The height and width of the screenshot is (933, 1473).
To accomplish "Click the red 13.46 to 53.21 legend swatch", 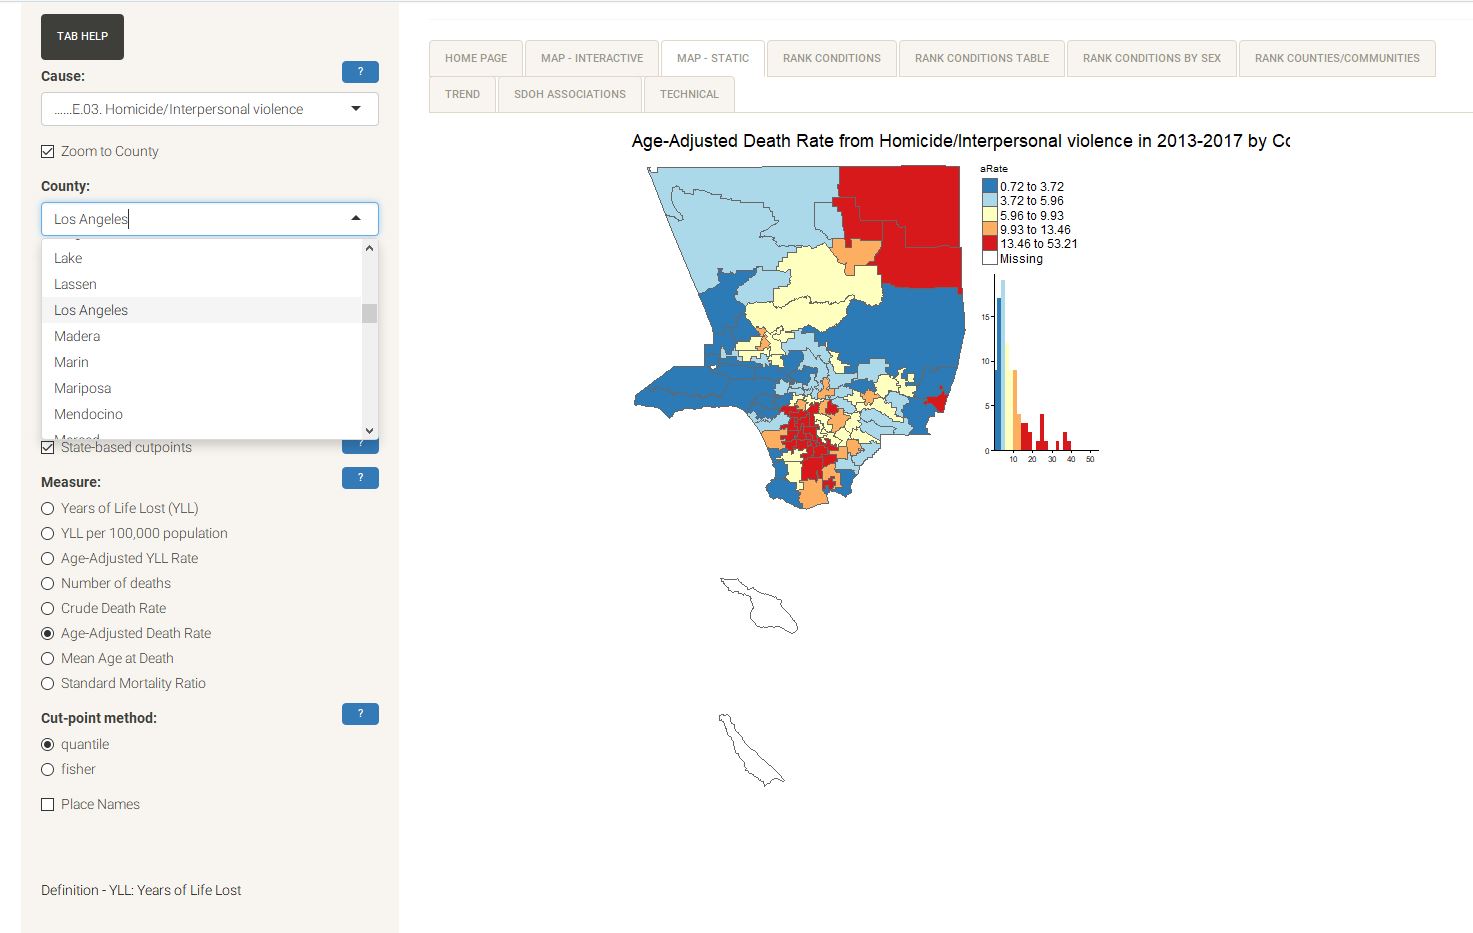I will (x=989, y=242).
